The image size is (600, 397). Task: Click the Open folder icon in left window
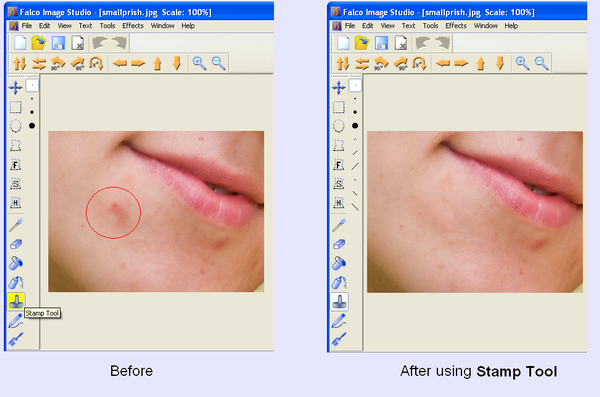[39, 43]
